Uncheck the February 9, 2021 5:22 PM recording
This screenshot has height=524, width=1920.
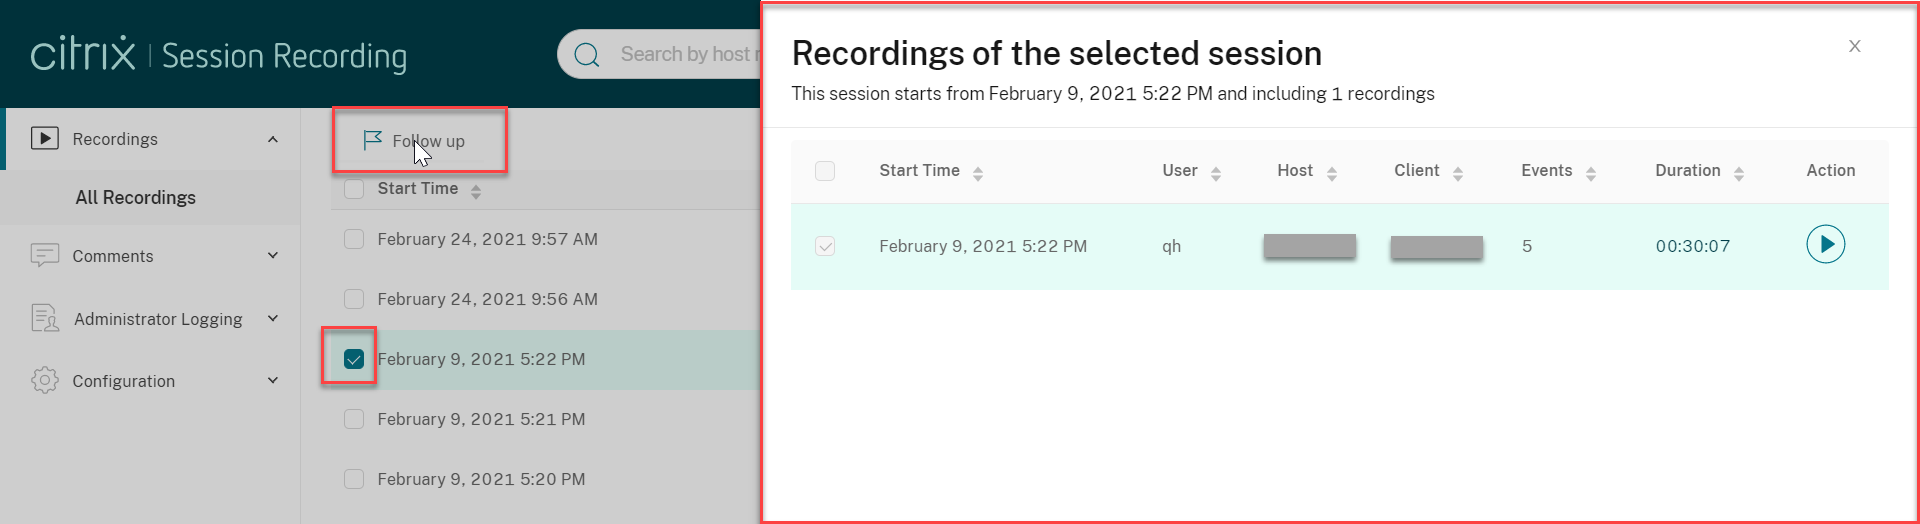[x=354, y=359]
